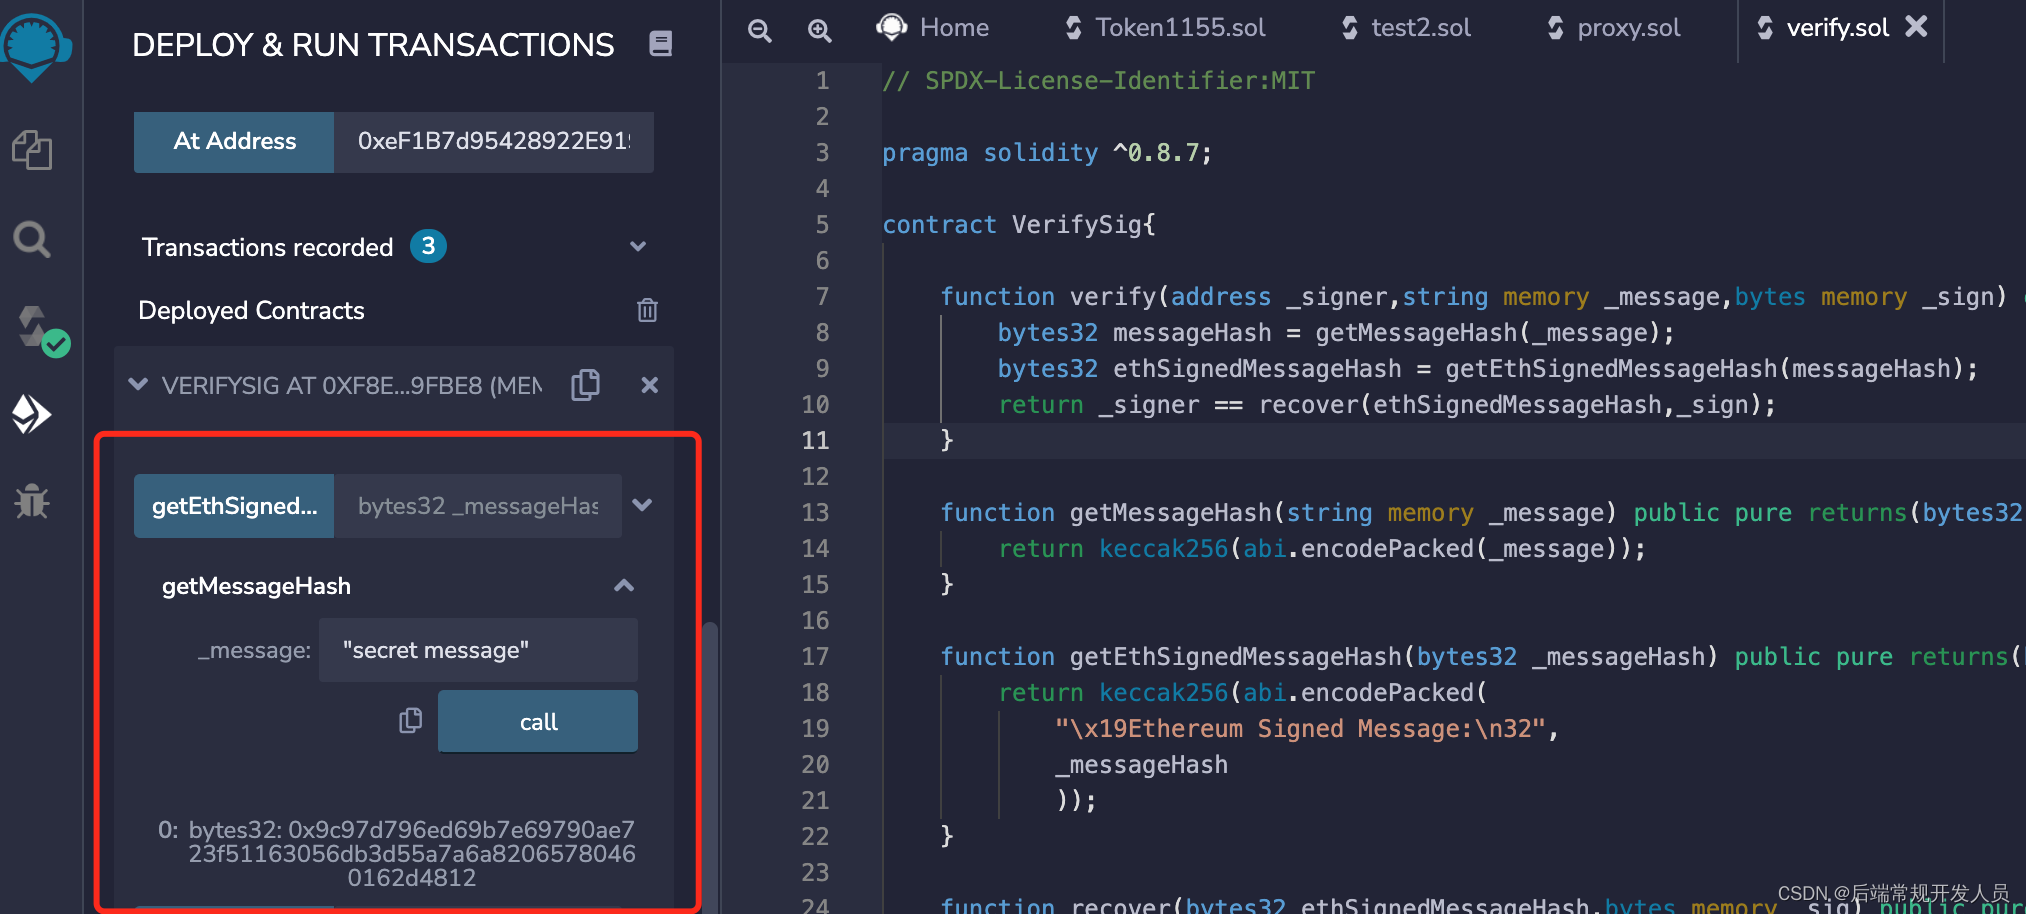This screenshot has height=914, width=2026.
Task: Expand the getEthSignedMessageHash function inputs
Action: tap(643, 505)
